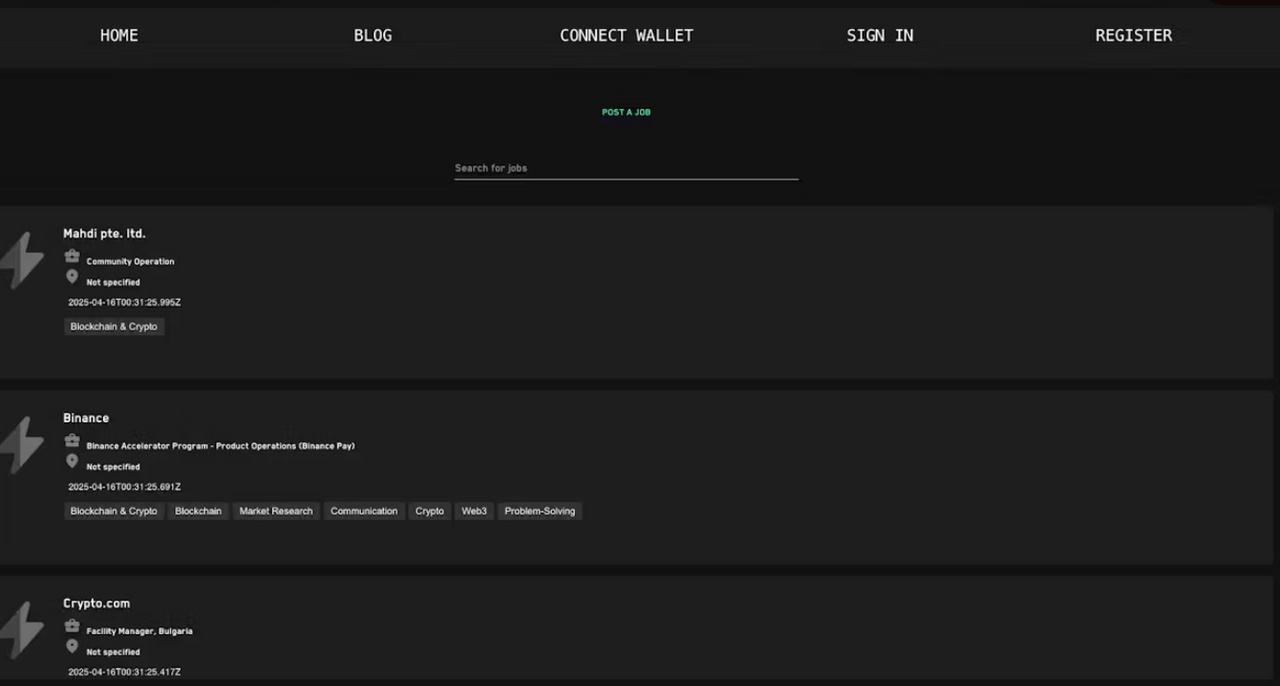Click the location pin in Binance listing

(x=72, y=461)
